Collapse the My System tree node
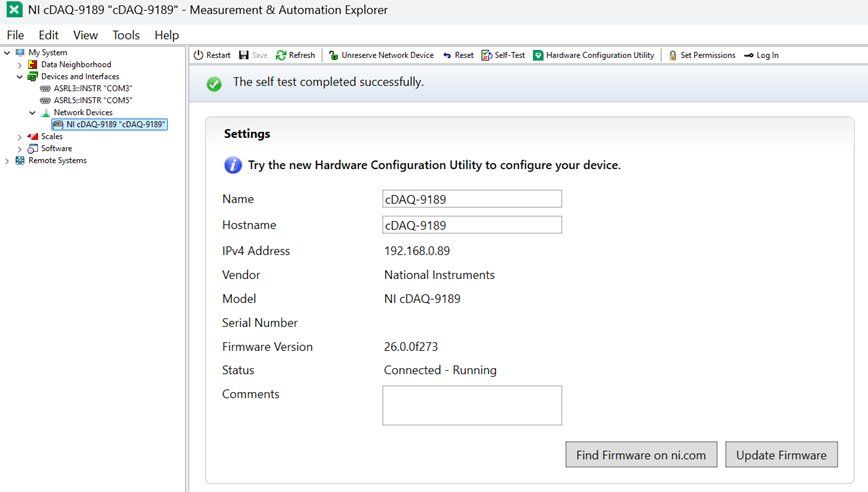Screen dimensions: 868x492 [x=7, y=53]
